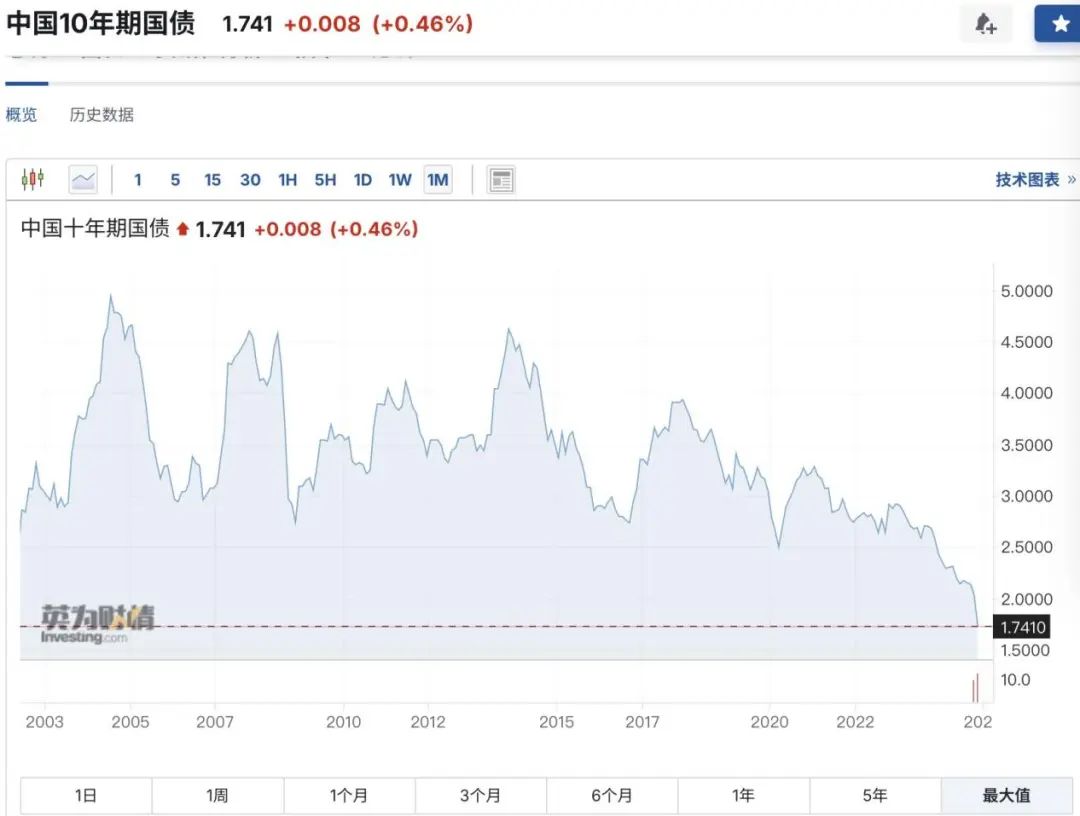The image size is (1080, 816).
Task: Click the 2020 x-axis year label
Action: (x=769, y=722)
